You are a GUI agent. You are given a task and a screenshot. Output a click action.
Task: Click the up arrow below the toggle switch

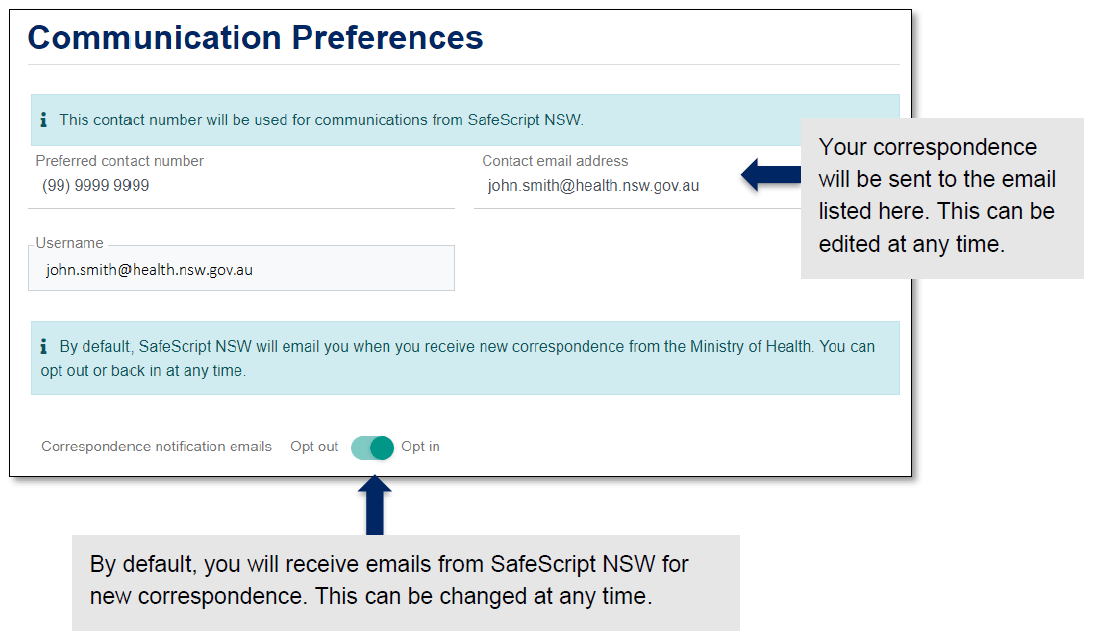pyautogui.click(x=374, y=505)
